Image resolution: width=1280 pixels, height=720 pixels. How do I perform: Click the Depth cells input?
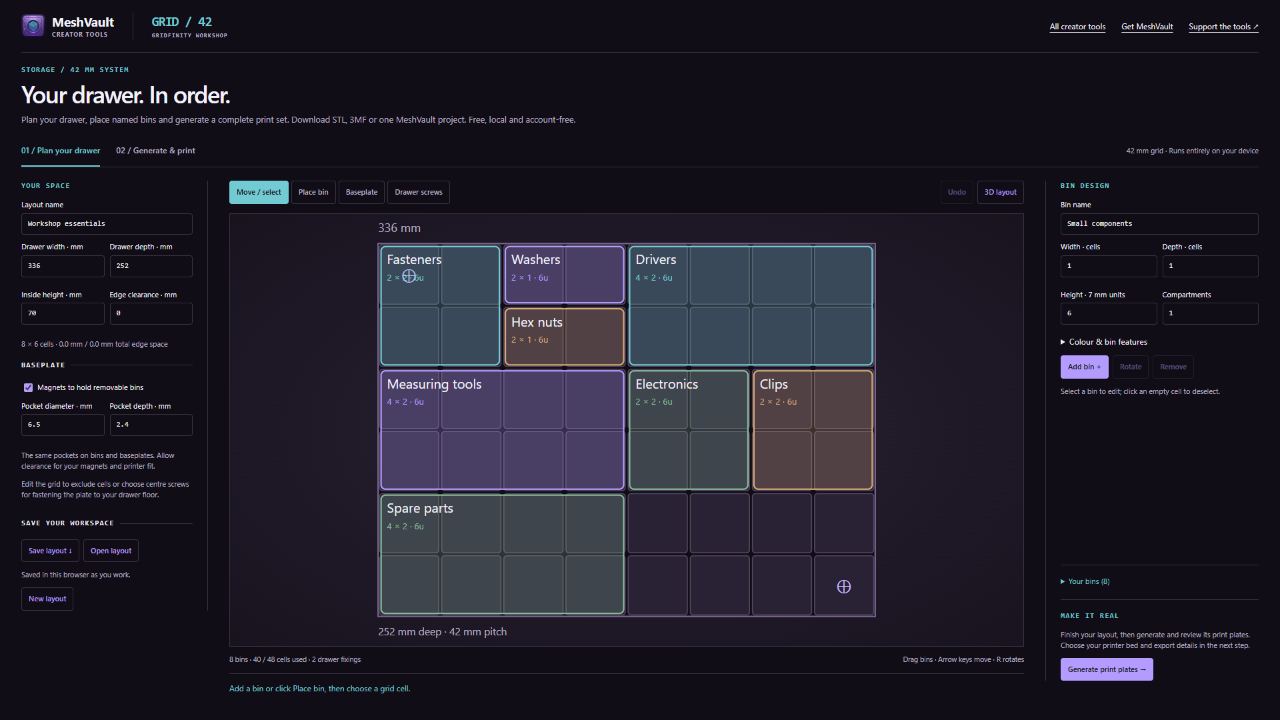1210,266
